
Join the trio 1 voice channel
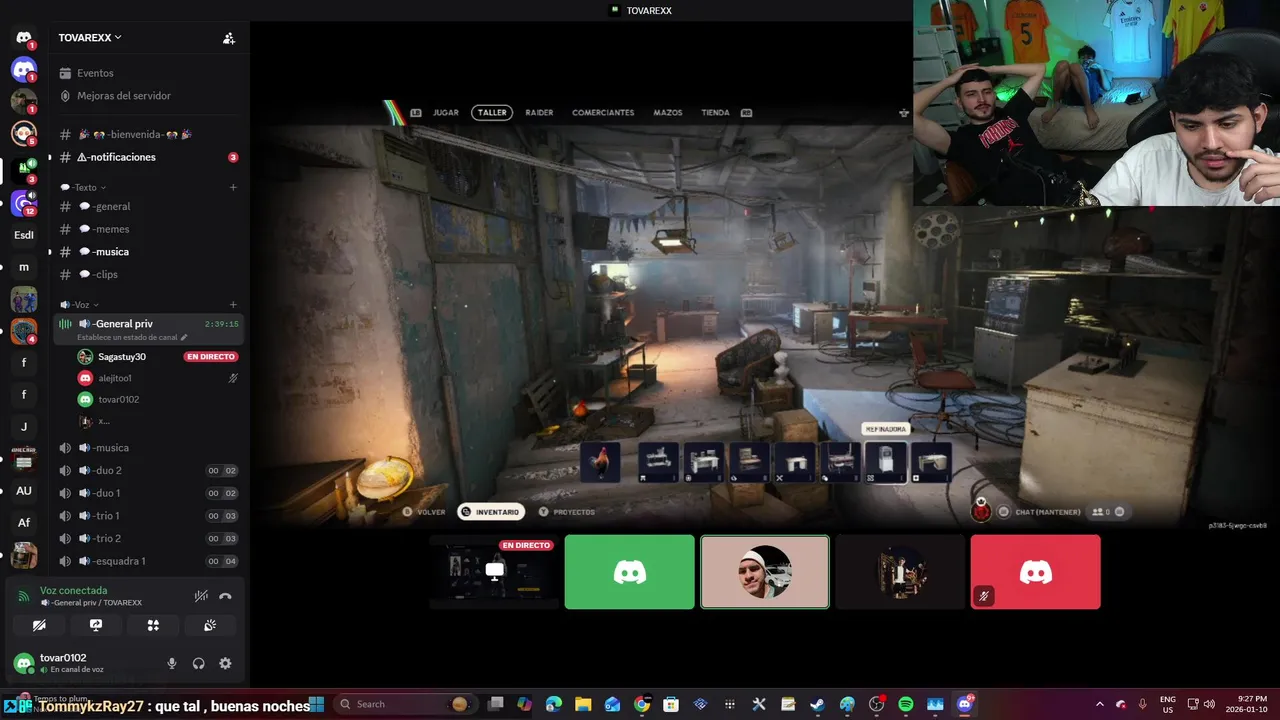150,516
